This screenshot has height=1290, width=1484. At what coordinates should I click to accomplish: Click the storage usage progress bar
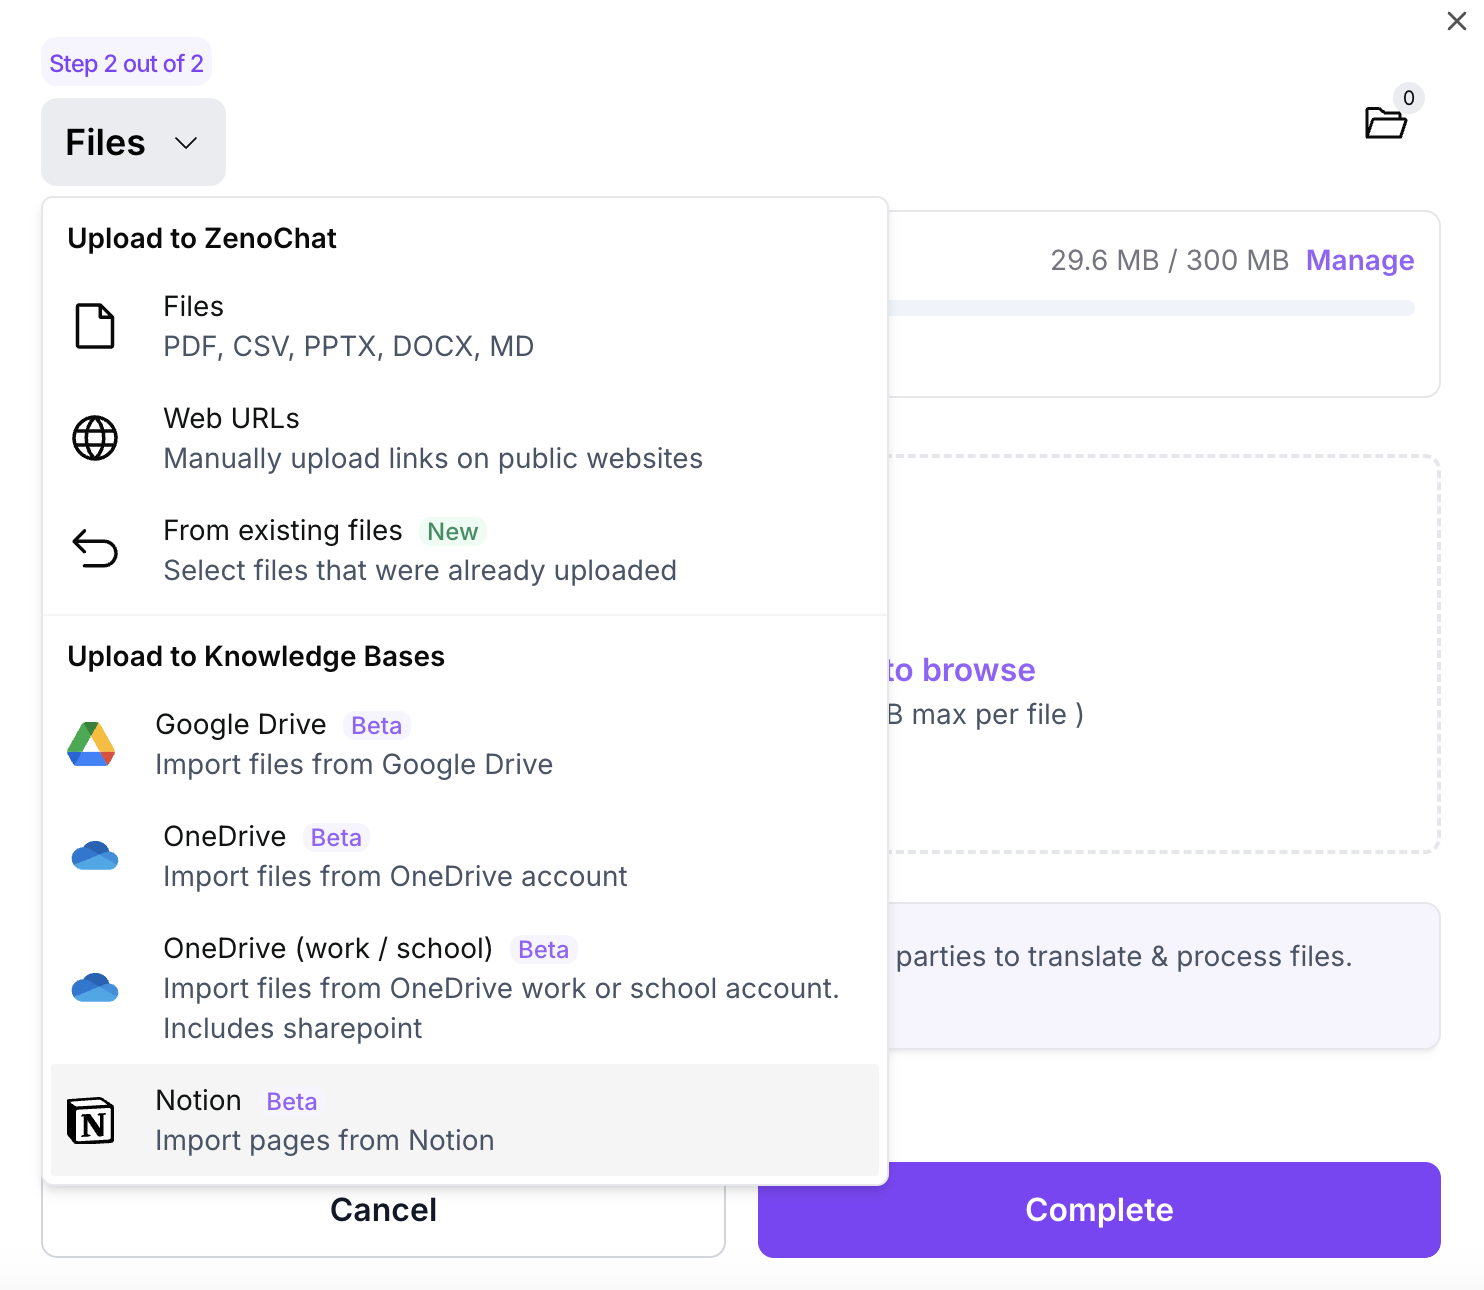coord(1151,308)
